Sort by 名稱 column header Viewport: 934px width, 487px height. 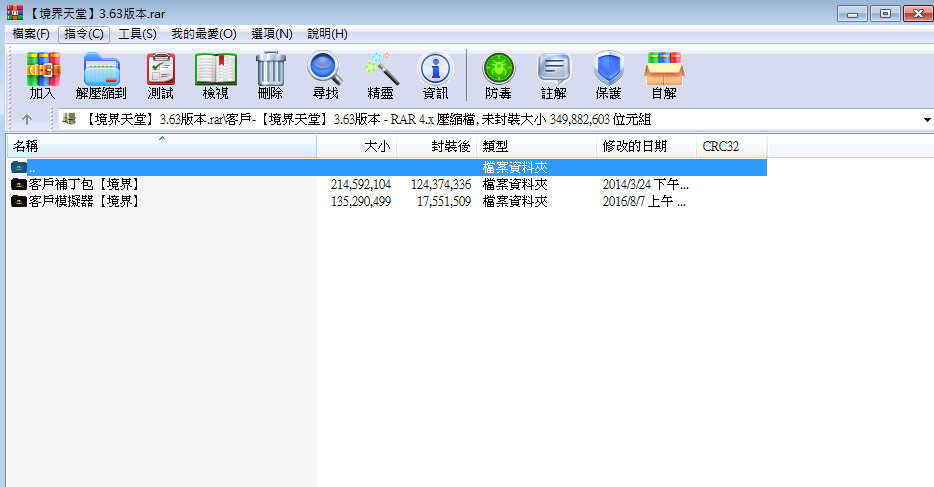click(x=161, y=146)
